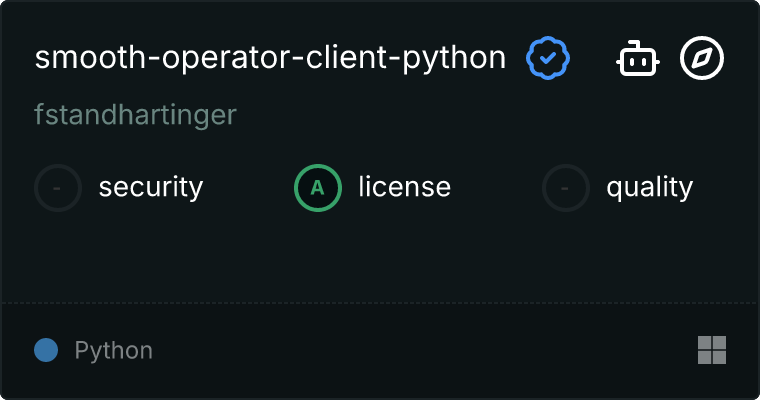Viewport: 760px width, 400px height.
Task: Click the empty card body below the ratings
Action: [x=380, y=255]
